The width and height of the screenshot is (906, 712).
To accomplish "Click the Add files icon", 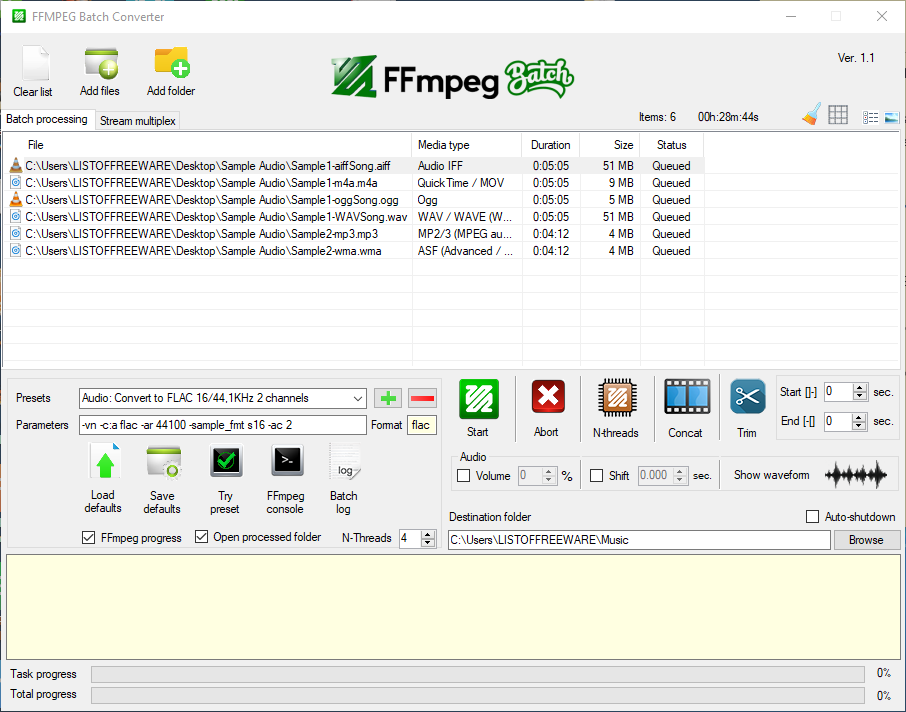I will [x=101, y=62].
